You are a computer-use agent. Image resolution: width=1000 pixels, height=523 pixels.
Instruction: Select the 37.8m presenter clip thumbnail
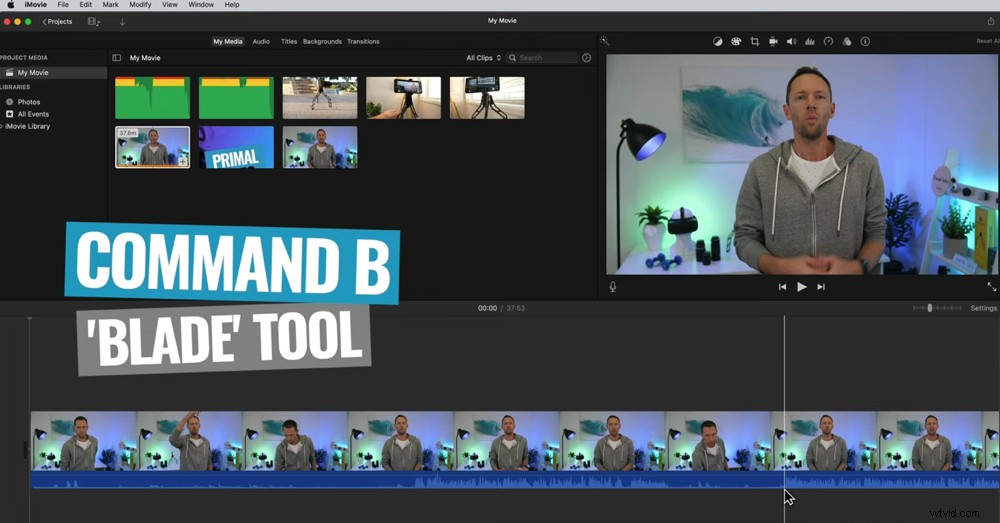152,147
